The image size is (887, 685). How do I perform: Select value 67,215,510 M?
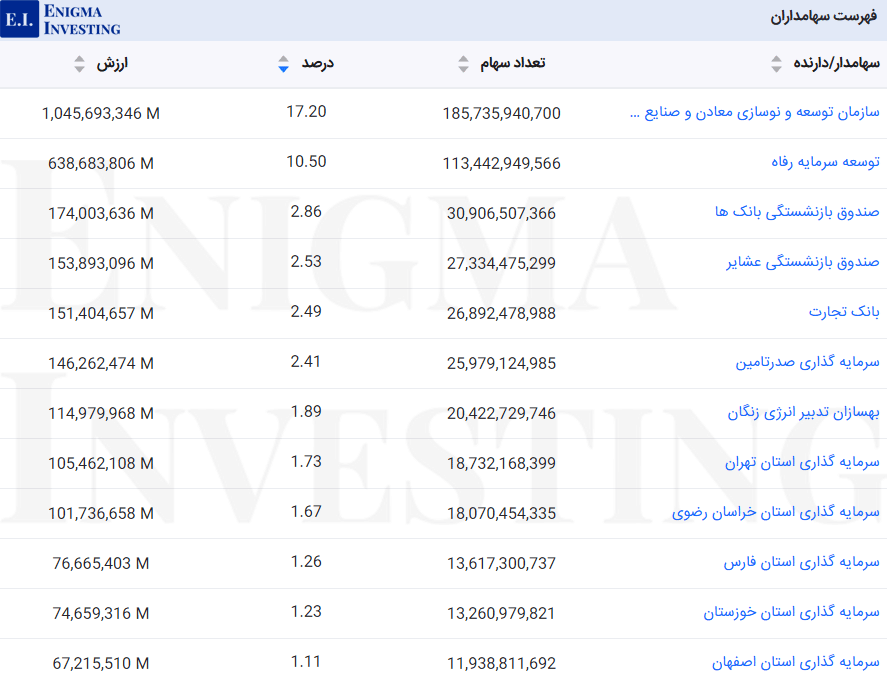pos(101,664)
